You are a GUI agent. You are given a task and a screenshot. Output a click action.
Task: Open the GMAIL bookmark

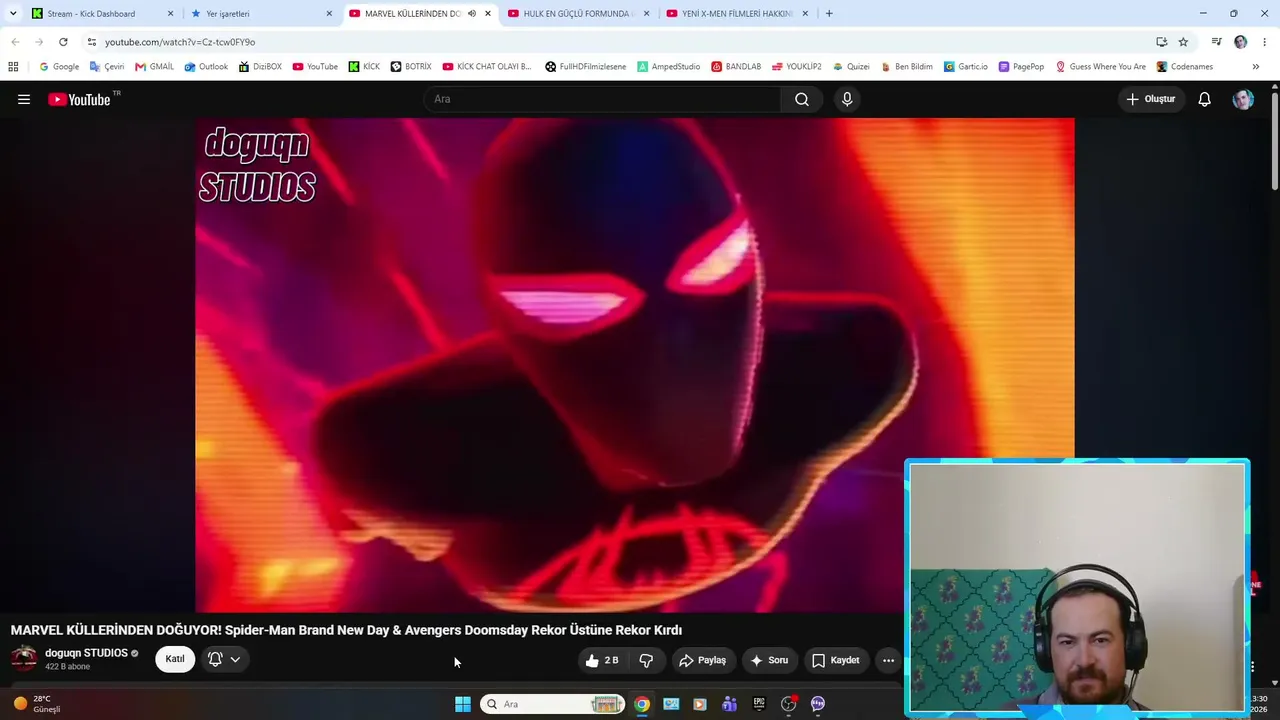point(154,67)
